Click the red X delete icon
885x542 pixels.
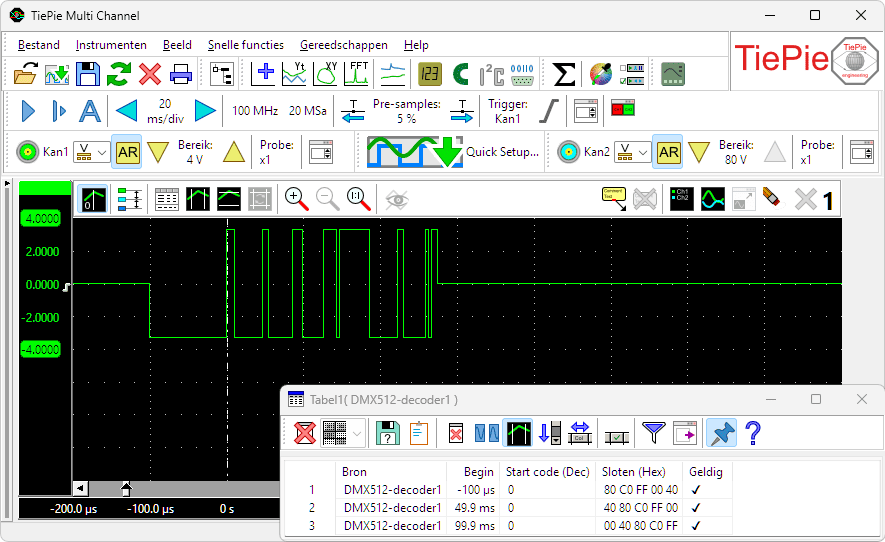click(x=150, y=74)
